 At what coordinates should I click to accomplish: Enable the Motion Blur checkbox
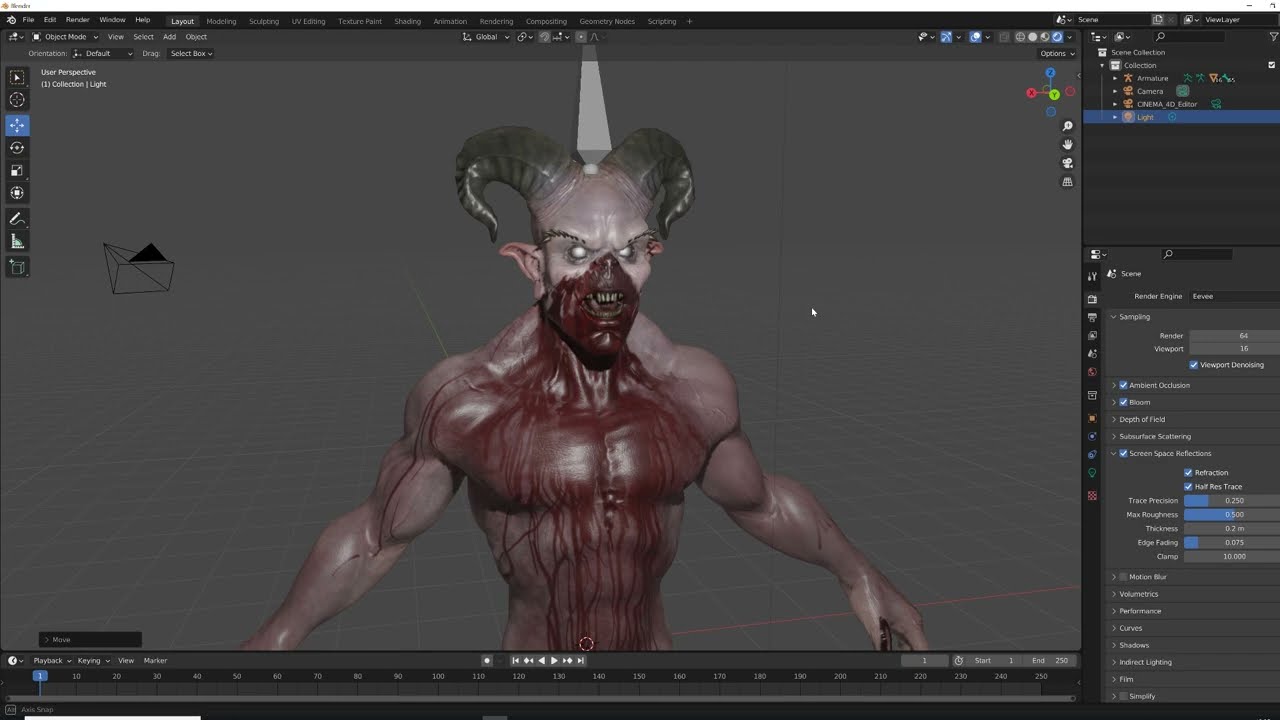(x=1123, y=577)
